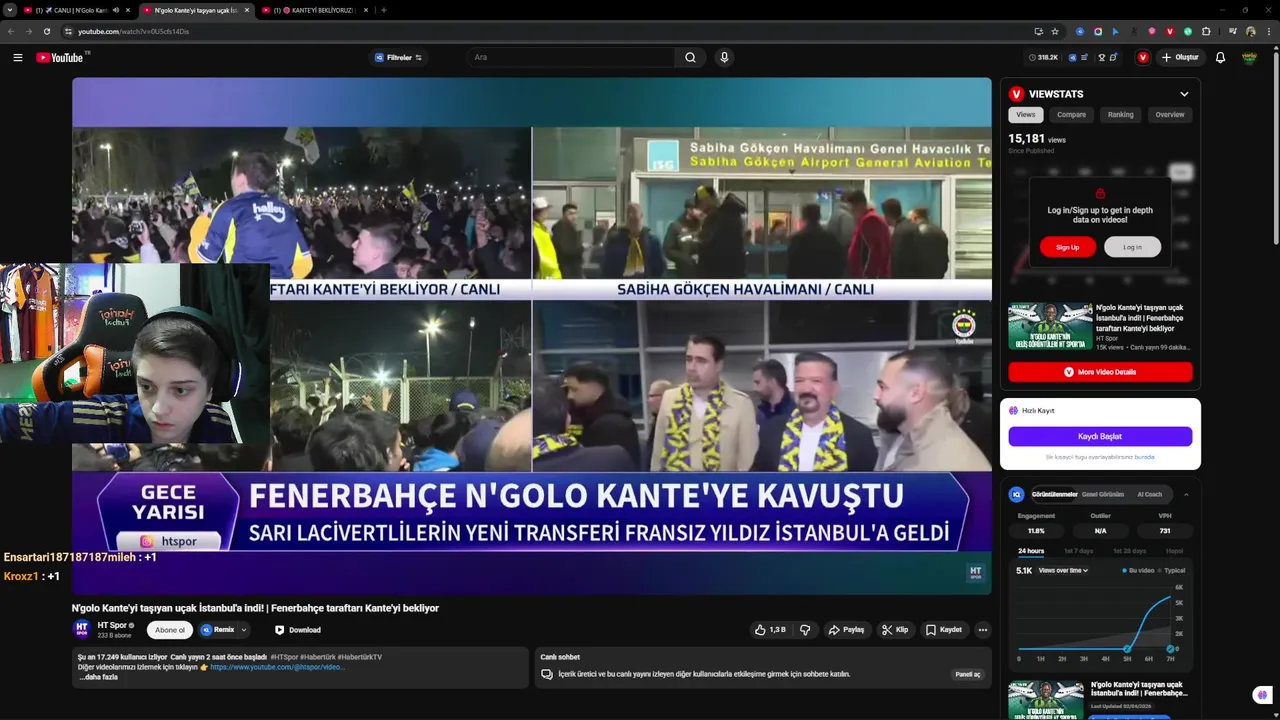Viewport: 1280px width, 720px height.
Task: Create a clip with Klip button
Action: [894, 630]
